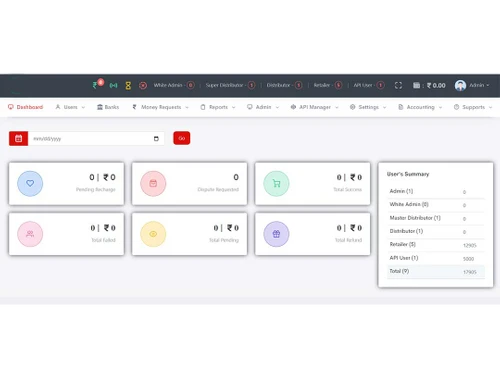Click the Total Refund card label
This screenshot has height=375, width=500.
348,240
